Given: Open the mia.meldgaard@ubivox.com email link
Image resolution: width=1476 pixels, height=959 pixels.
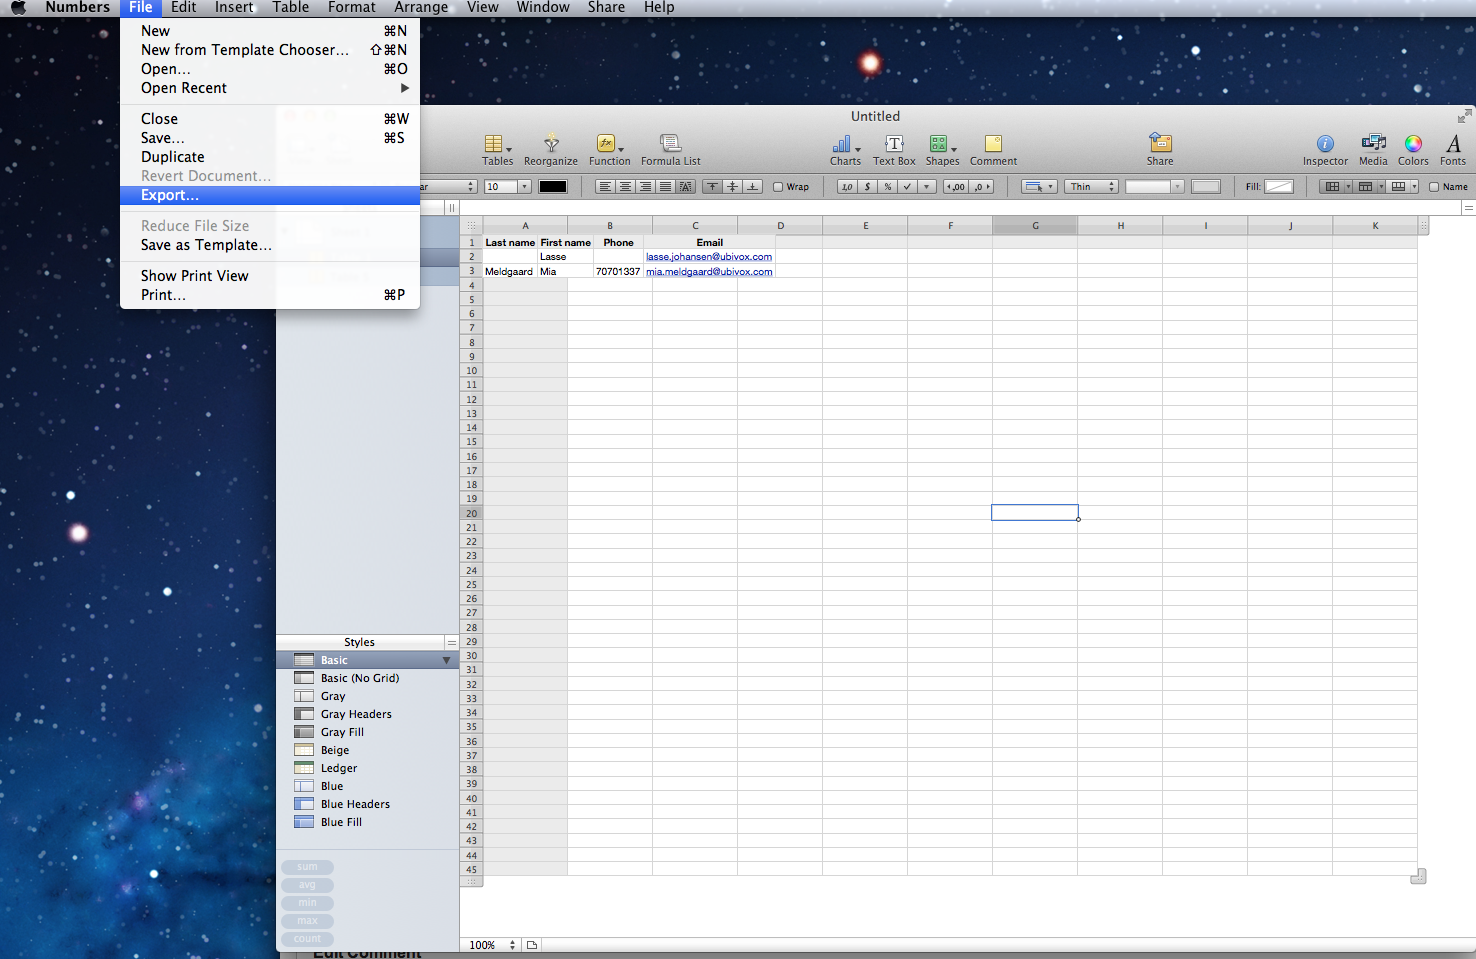Looking at the screenshot, I should [x=709, y=272].
